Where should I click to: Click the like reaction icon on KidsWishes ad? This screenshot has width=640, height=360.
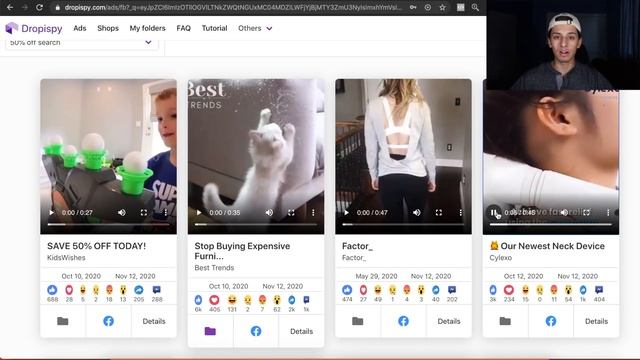tap(52, 290)
